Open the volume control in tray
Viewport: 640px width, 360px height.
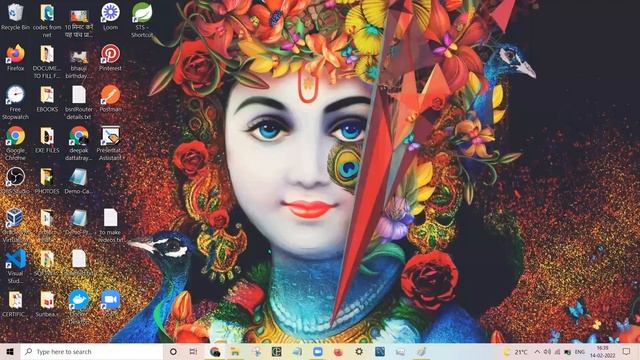click(x=547, y=351)
